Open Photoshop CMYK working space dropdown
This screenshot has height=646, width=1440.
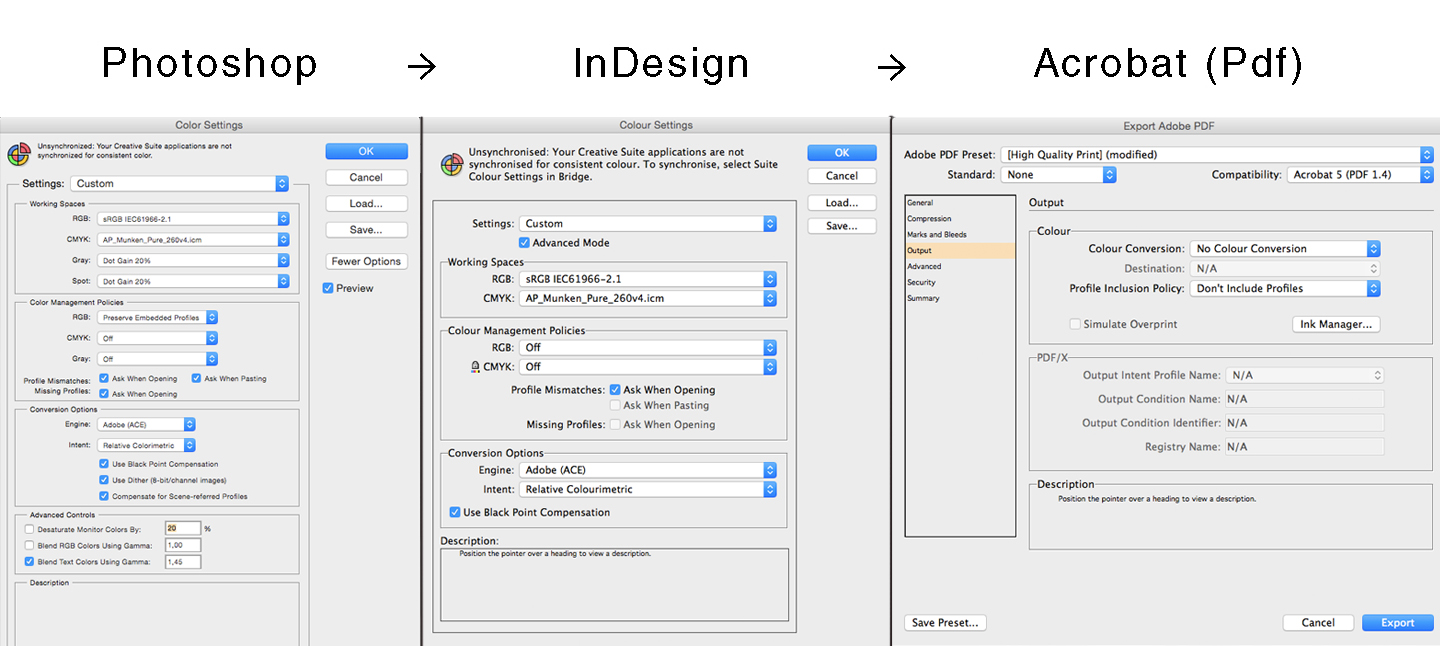tap(193, 239)
